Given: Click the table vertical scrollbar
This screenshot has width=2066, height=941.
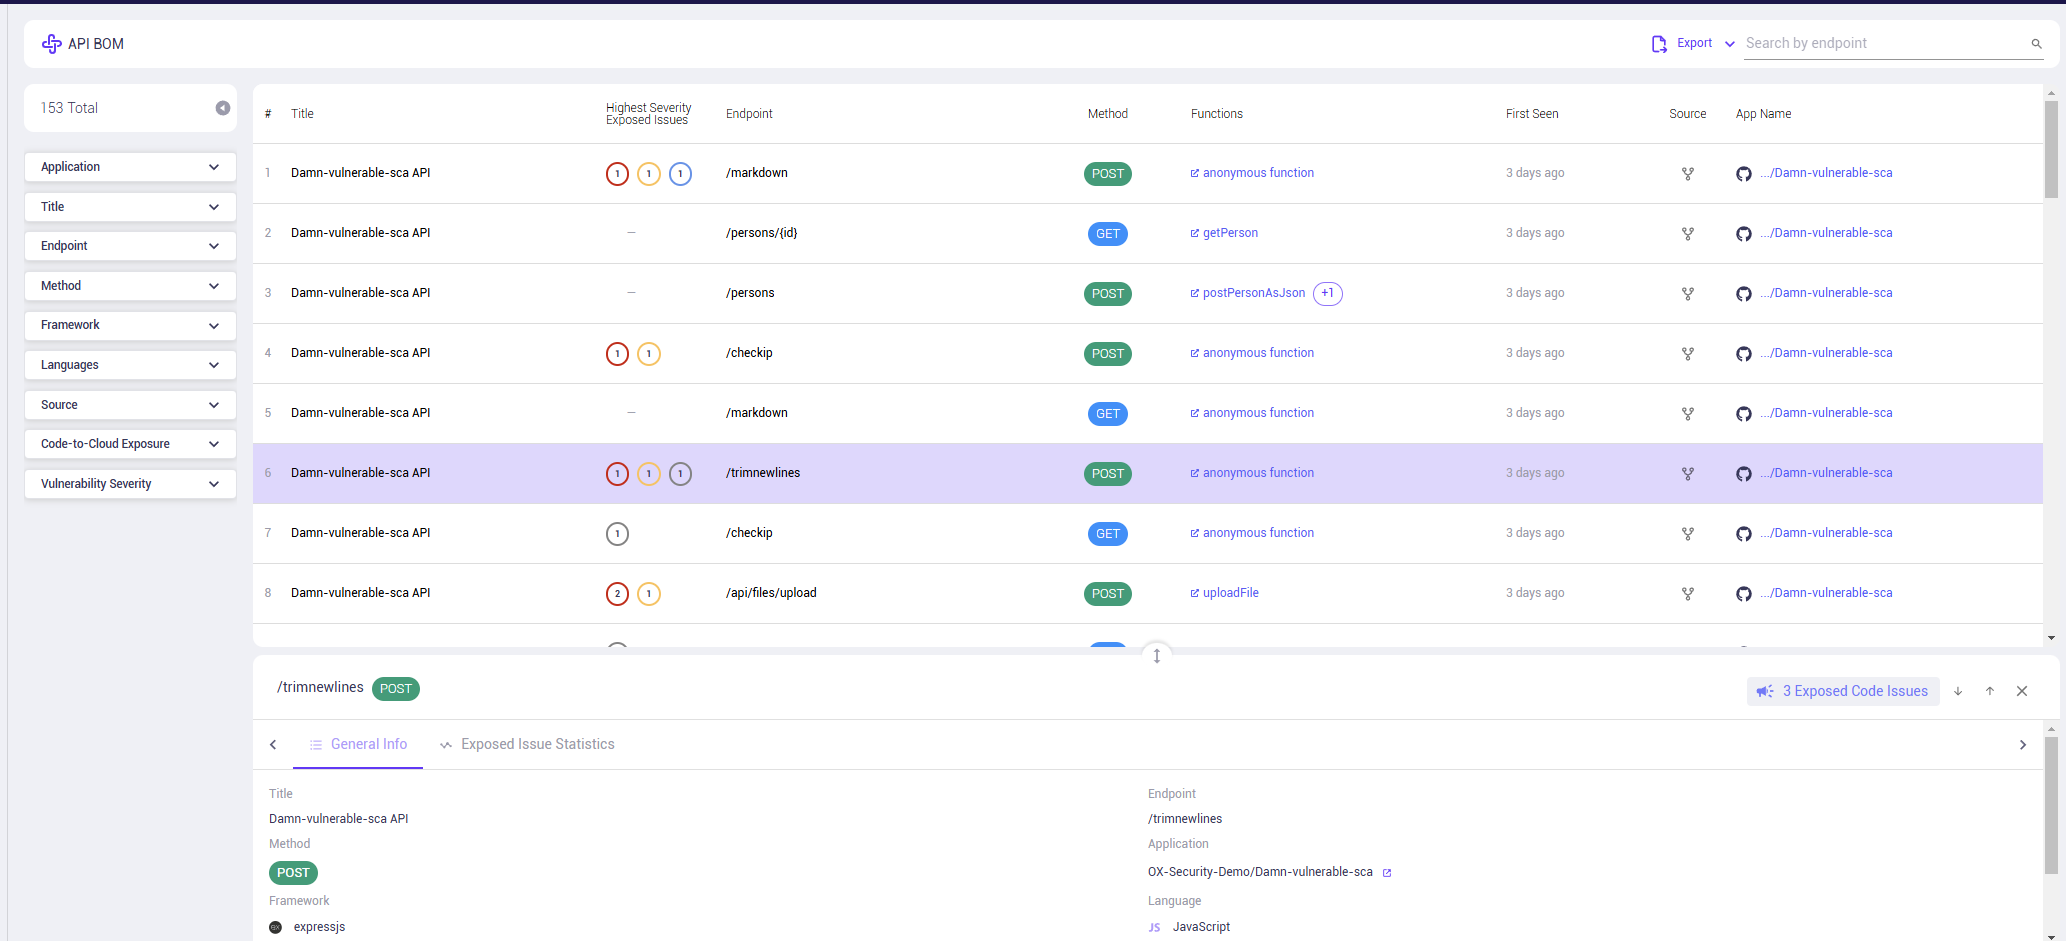Looking at the screenshot, I should tap(2051, 150).
